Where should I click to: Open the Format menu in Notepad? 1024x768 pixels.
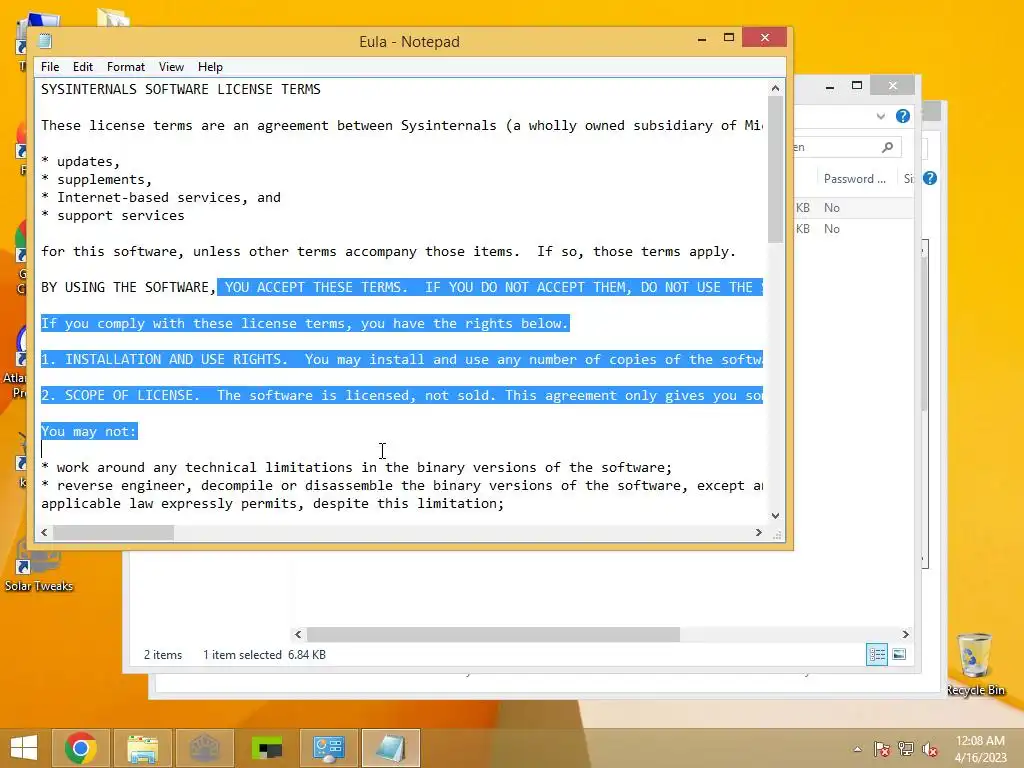click(x=125, y=67)
